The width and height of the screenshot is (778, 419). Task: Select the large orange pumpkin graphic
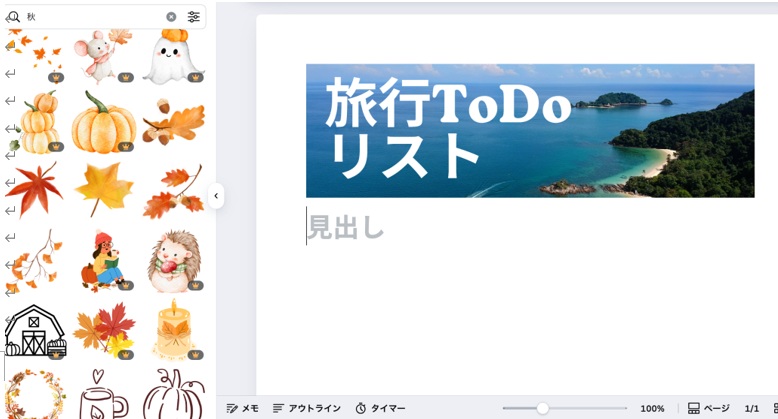point(104,122)
